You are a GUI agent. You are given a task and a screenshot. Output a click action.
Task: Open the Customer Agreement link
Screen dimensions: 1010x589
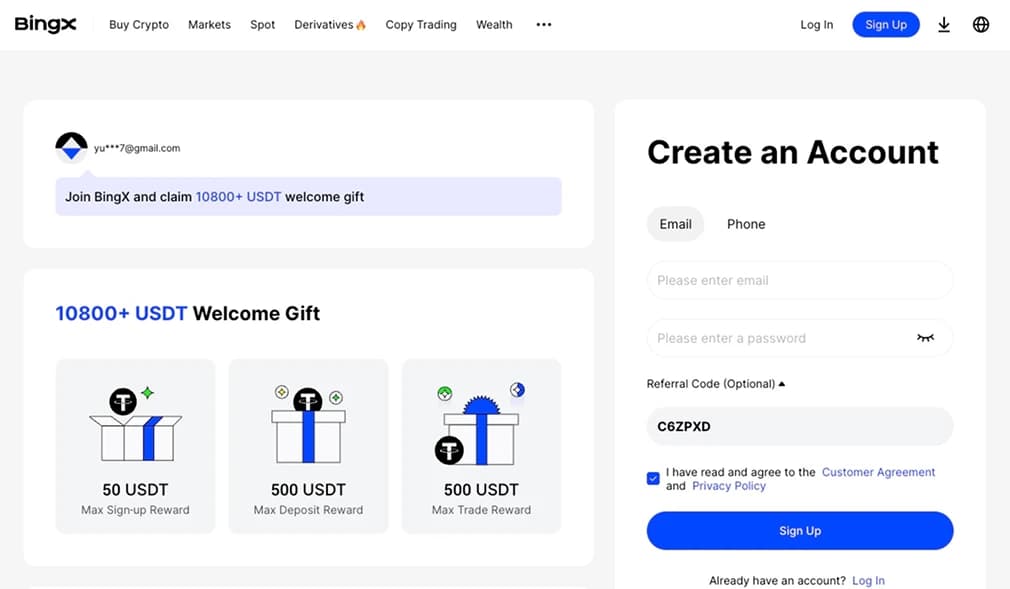tap(878, 472)
